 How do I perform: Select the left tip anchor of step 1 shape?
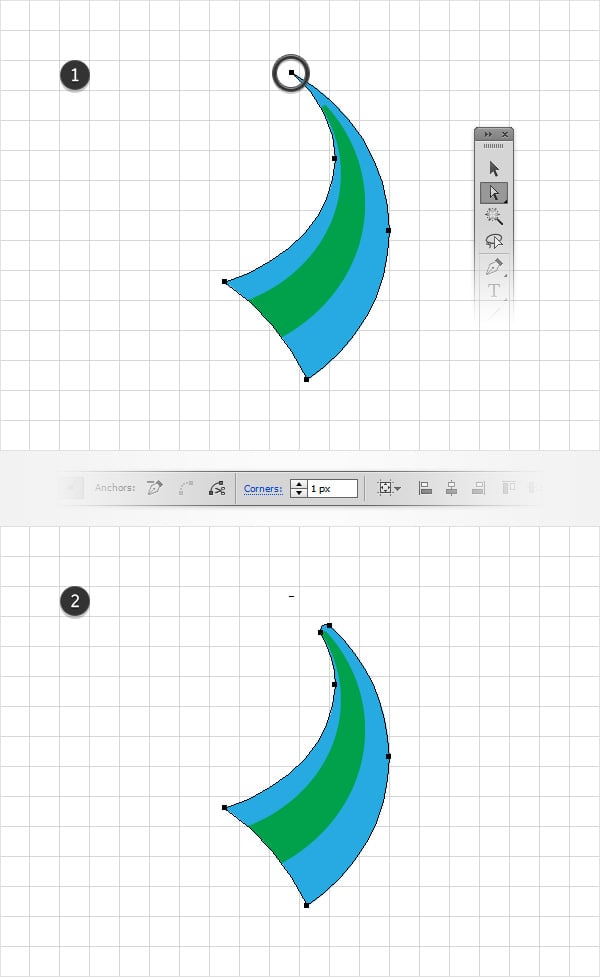[x=225, y=282]
